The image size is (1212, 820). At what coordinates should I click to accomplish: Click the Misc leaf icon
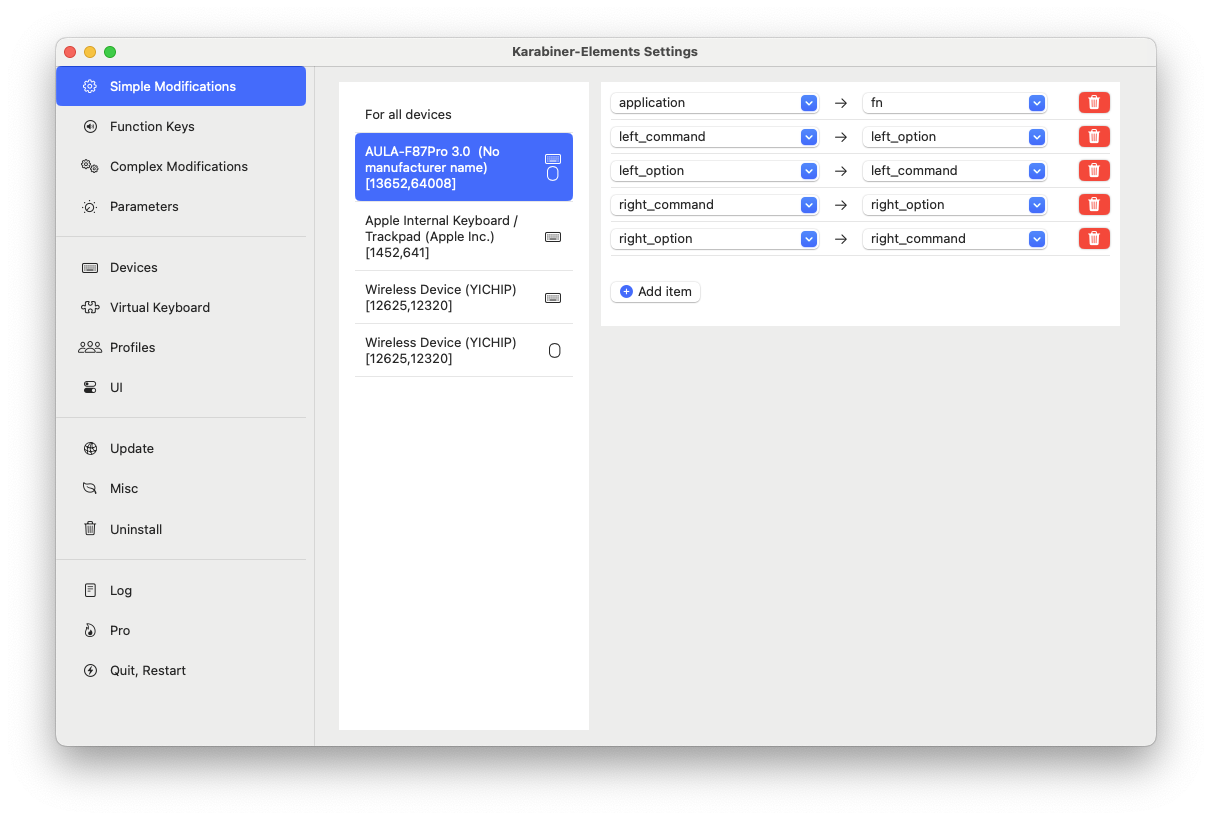[x=90, y=489]
